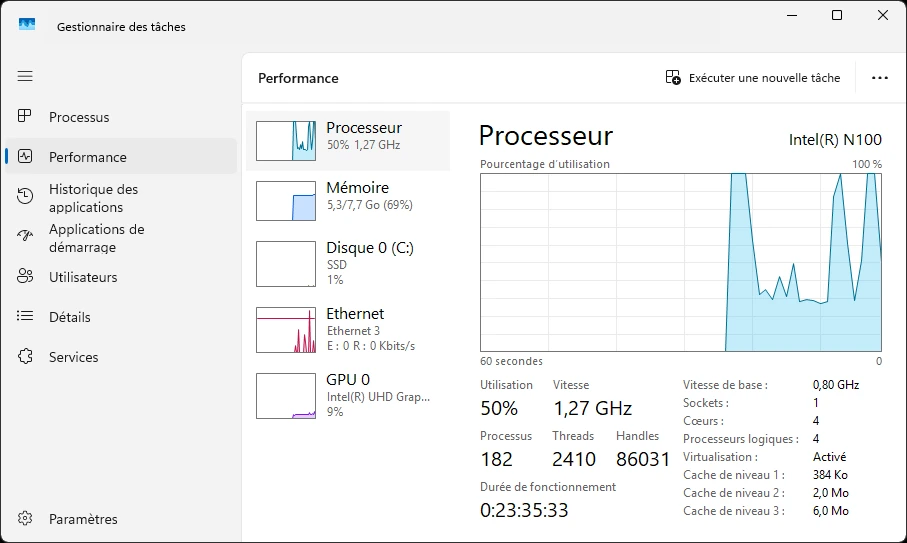Select the Performance sidebar item
The image size is (907, 543).
121,156
